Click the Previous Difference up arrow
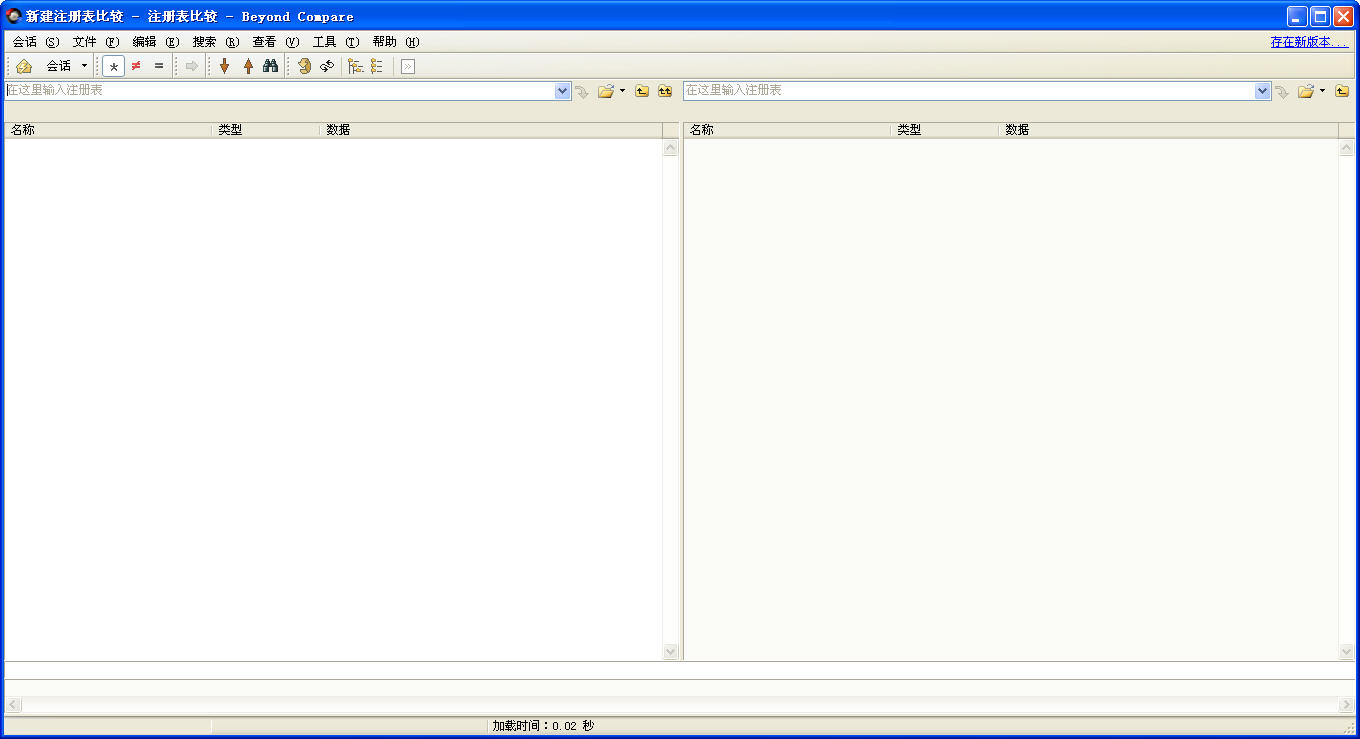Image resolution: width=1360 pixels, height=739 pixels. 248,66
